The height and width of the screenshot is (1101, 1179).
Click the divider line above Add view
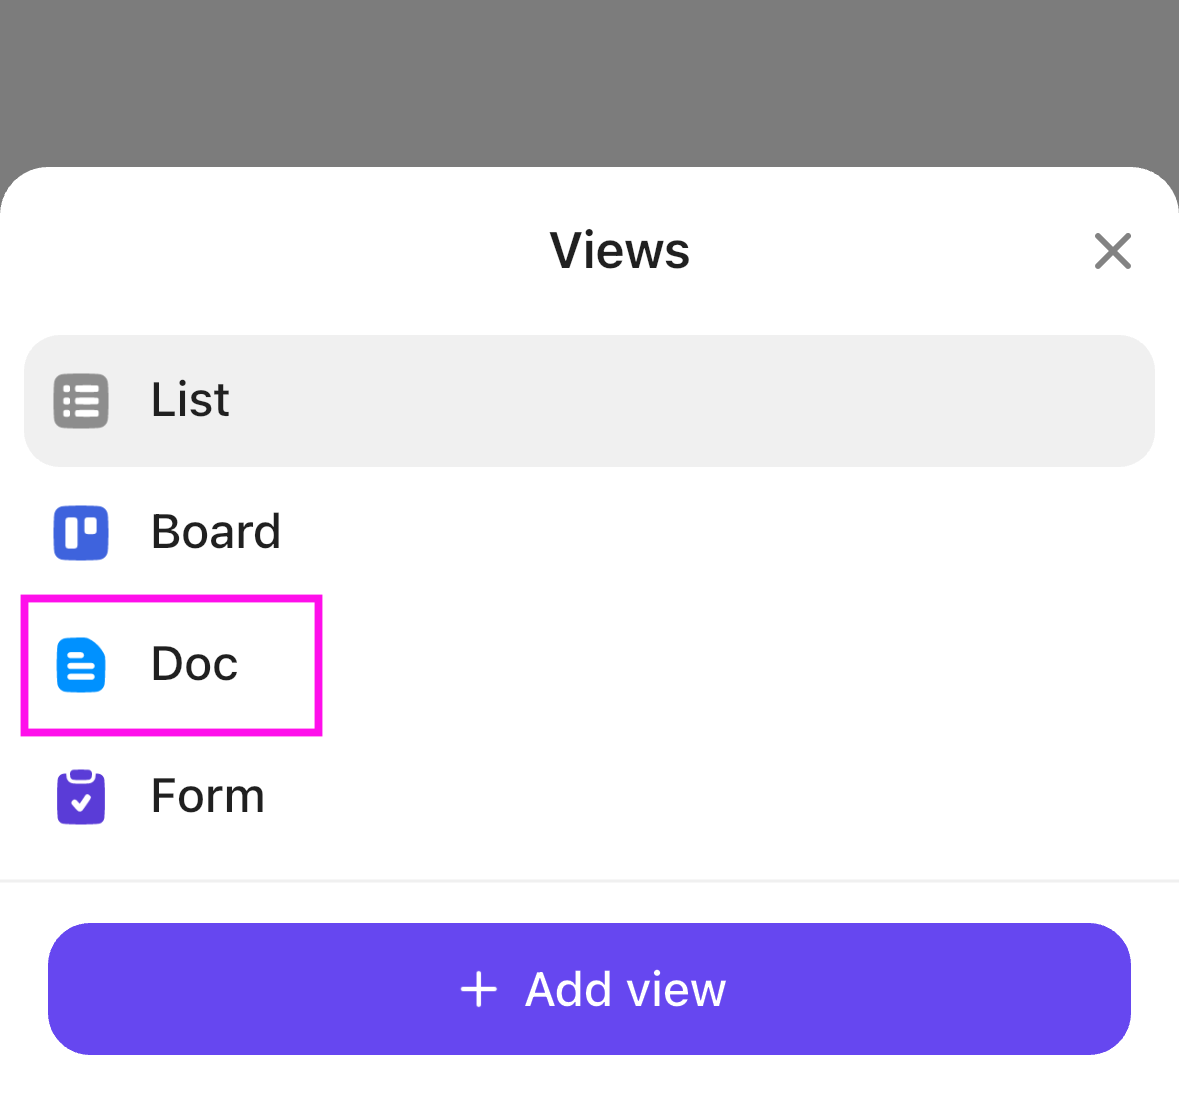tap(589, 881)
